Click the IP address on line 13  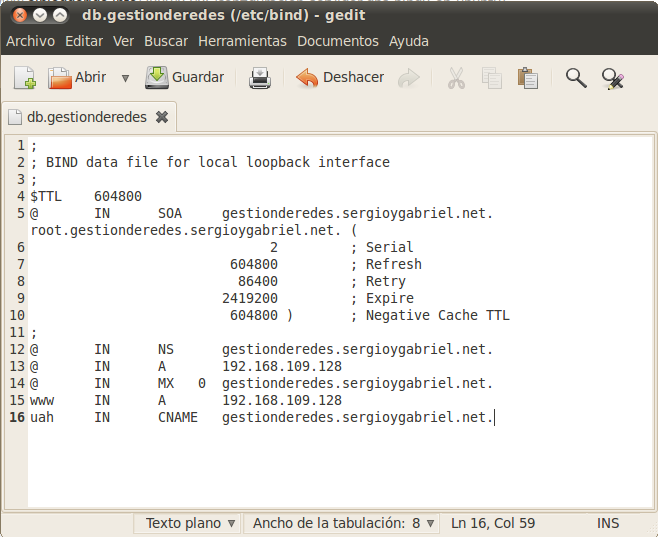click(x=282, y=366)
